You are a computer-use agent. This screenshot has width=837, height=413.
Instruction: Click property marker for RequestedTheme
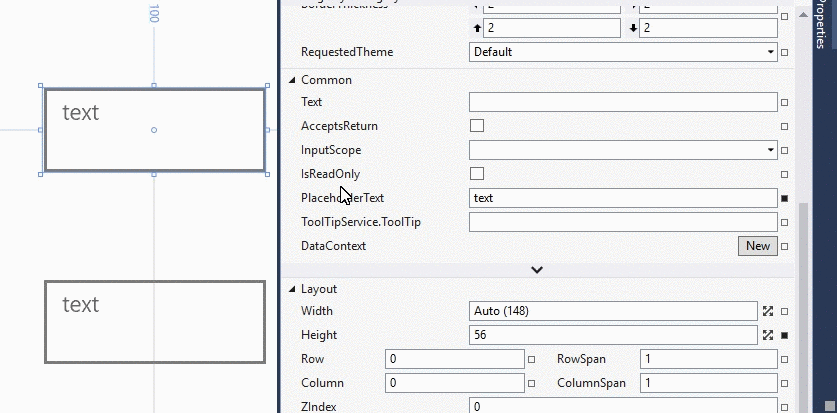[x=785, y=52]
